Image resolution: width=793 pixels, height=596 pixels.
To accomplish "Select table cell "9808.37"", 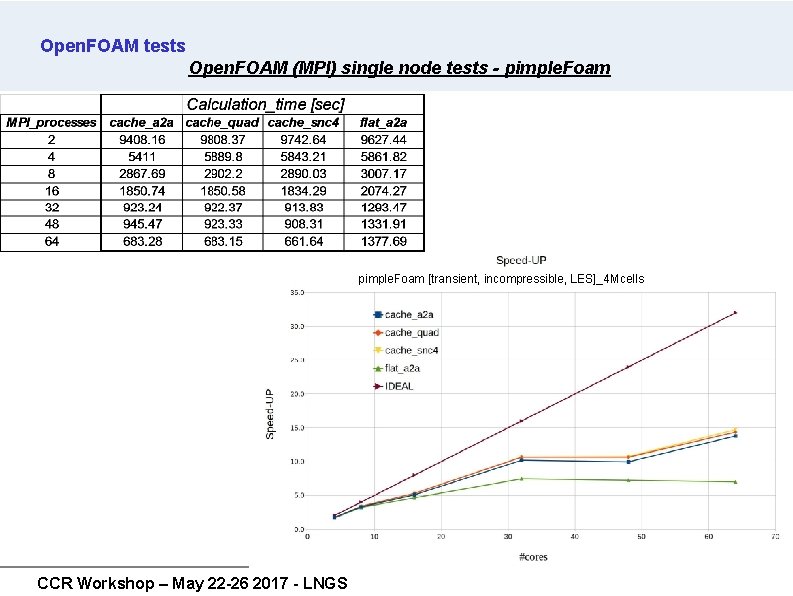I will point(223,140).
